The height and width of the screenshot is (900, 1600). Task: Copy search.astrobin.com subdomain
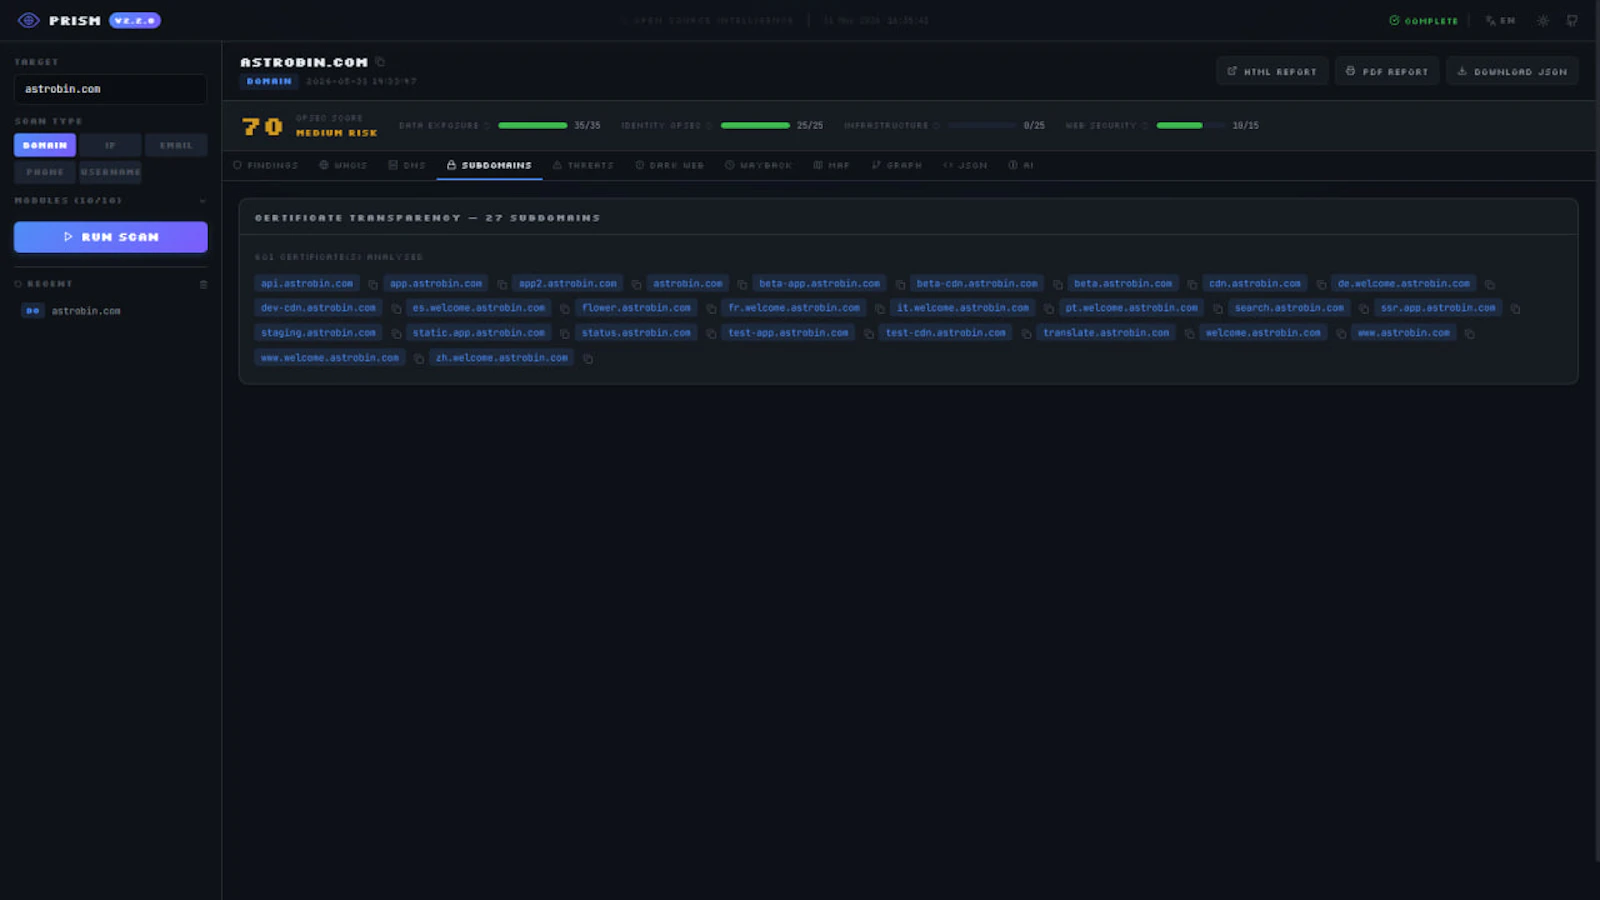click(1364, 309)
